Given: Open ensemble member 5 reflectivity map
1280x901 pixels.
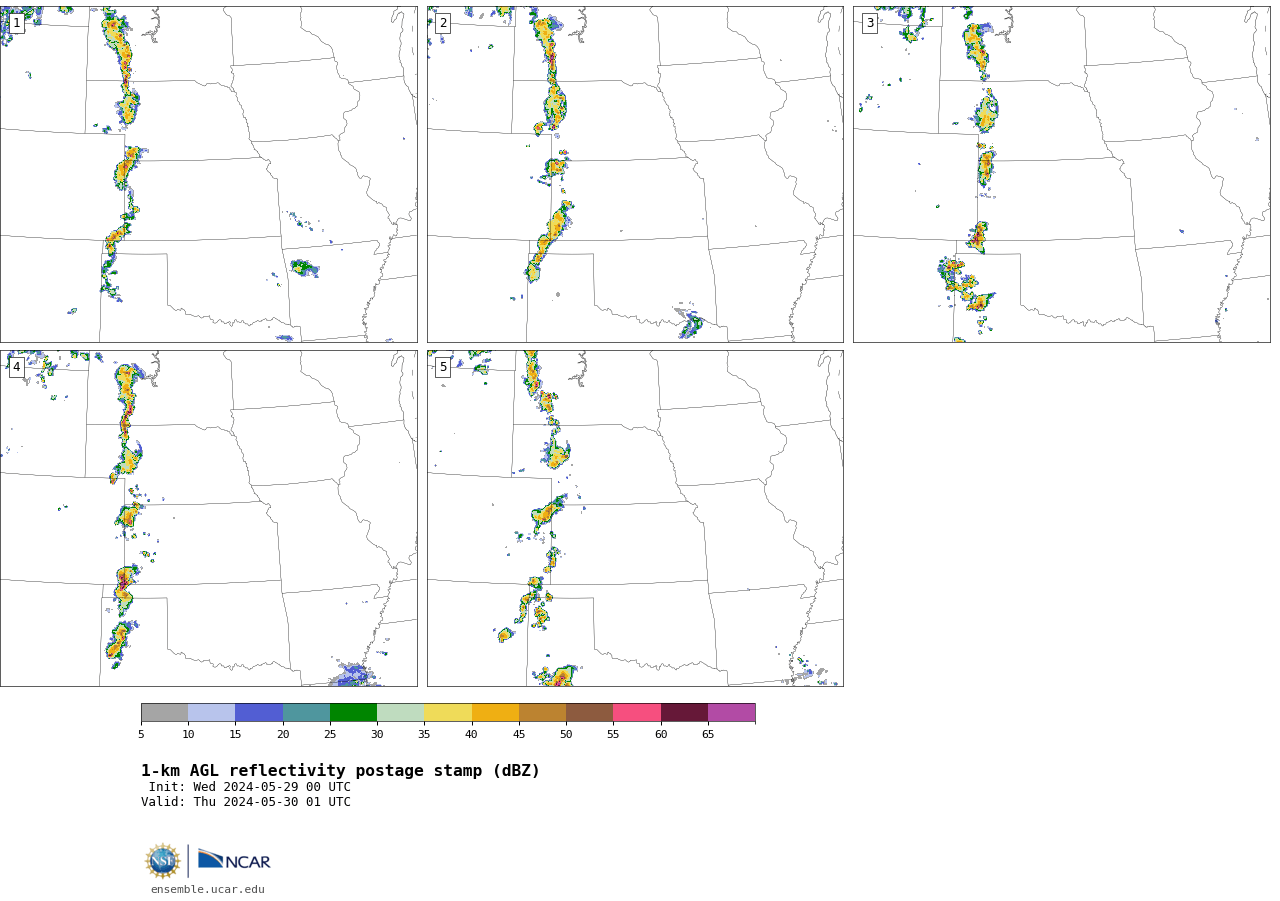Looking at the screenshot, I should [635, 518].
